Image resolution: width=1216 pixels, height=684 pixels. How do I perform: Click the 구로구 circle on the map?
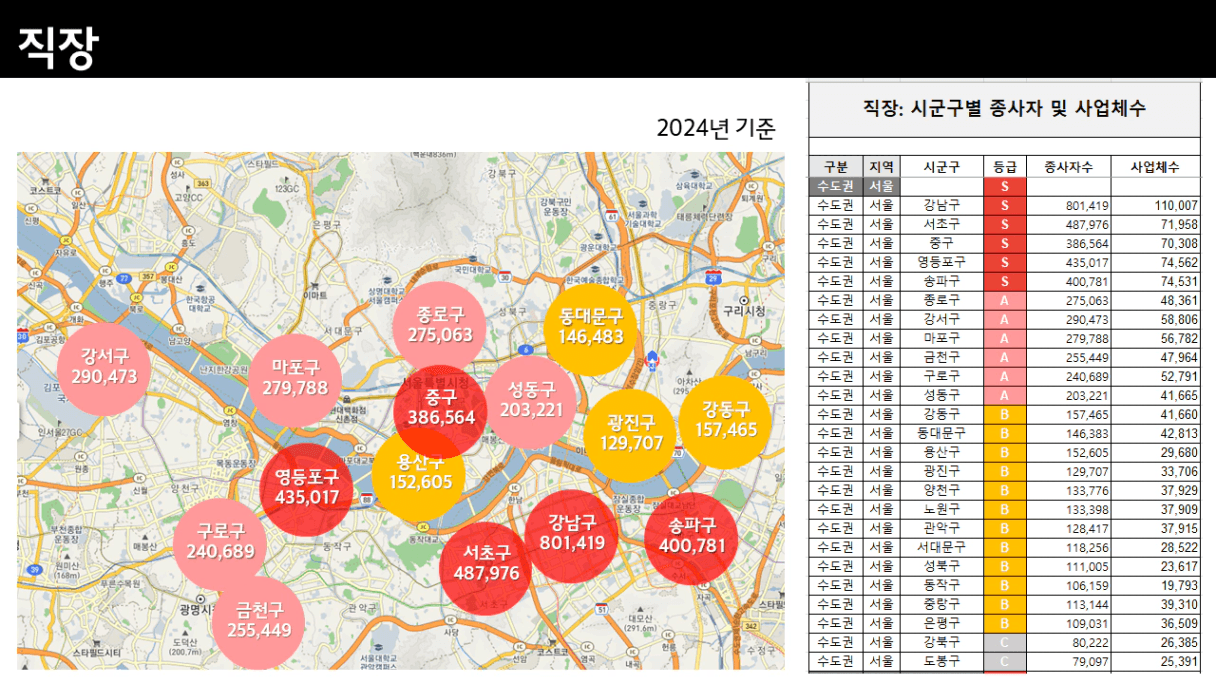pos(219,543)
